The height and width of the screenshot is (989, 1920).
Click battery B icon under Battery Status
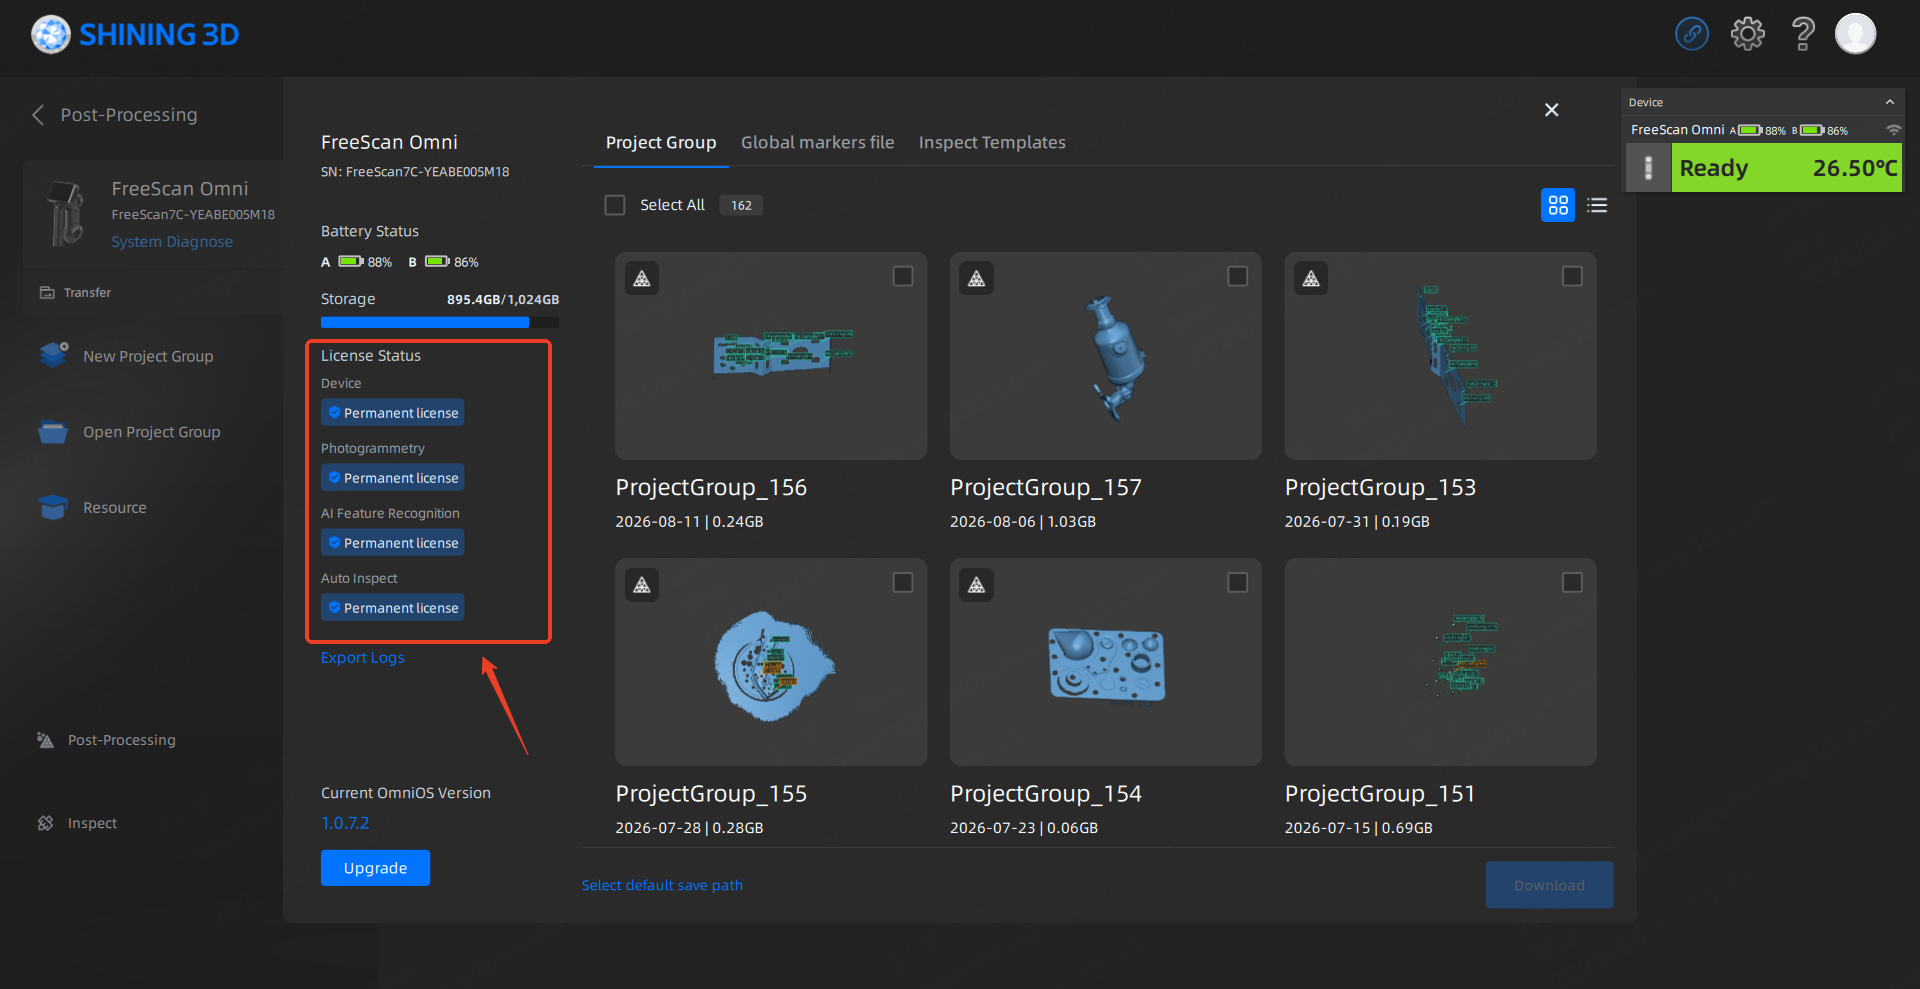(437, 262)
